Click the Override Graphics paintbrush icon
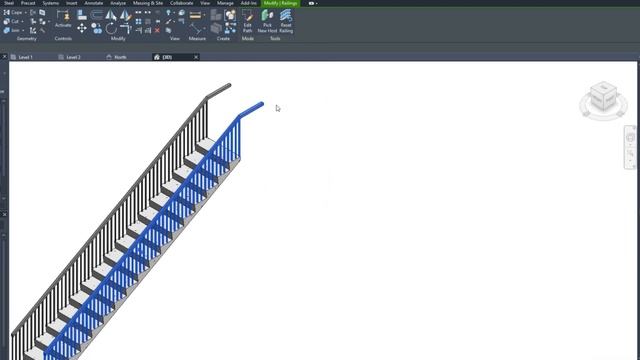The width and height of the screenshot is (640, 360). pyautogui.click(x=168, y=22)
